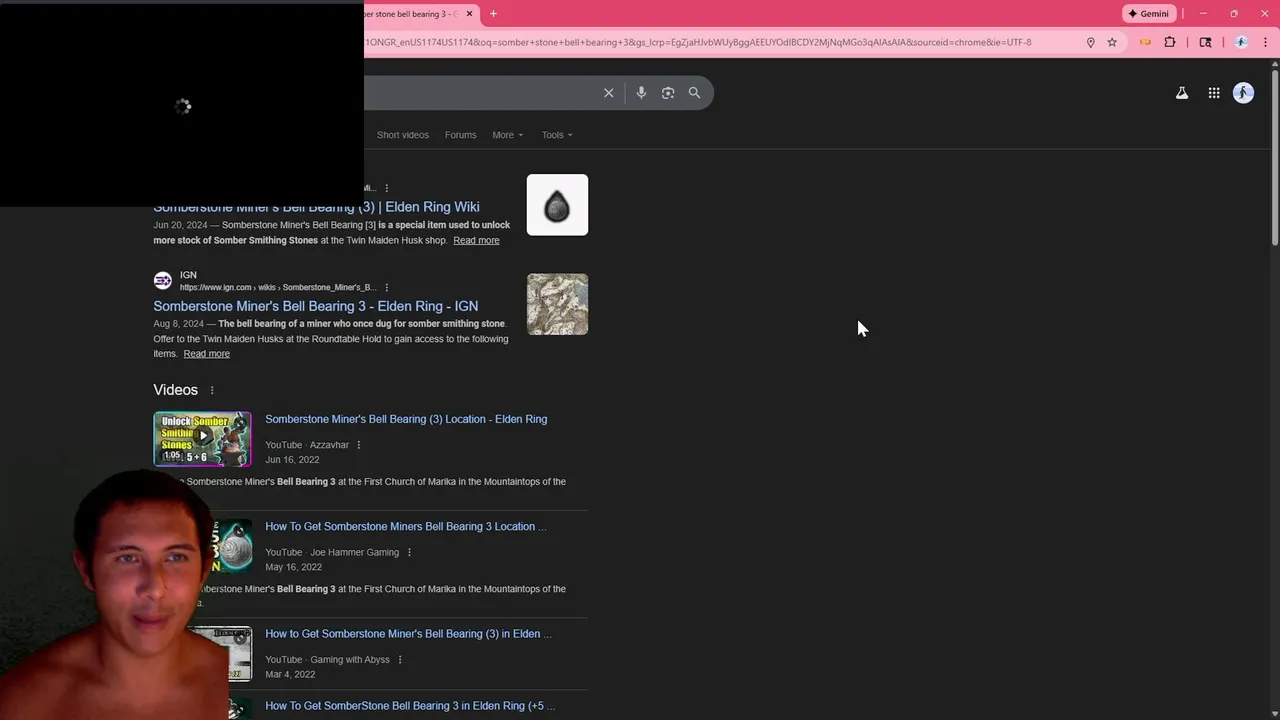Viewport: 1280px width, 720px height.
Task: Click the Mar 4, 2022 video date
Action: (290, 674)
